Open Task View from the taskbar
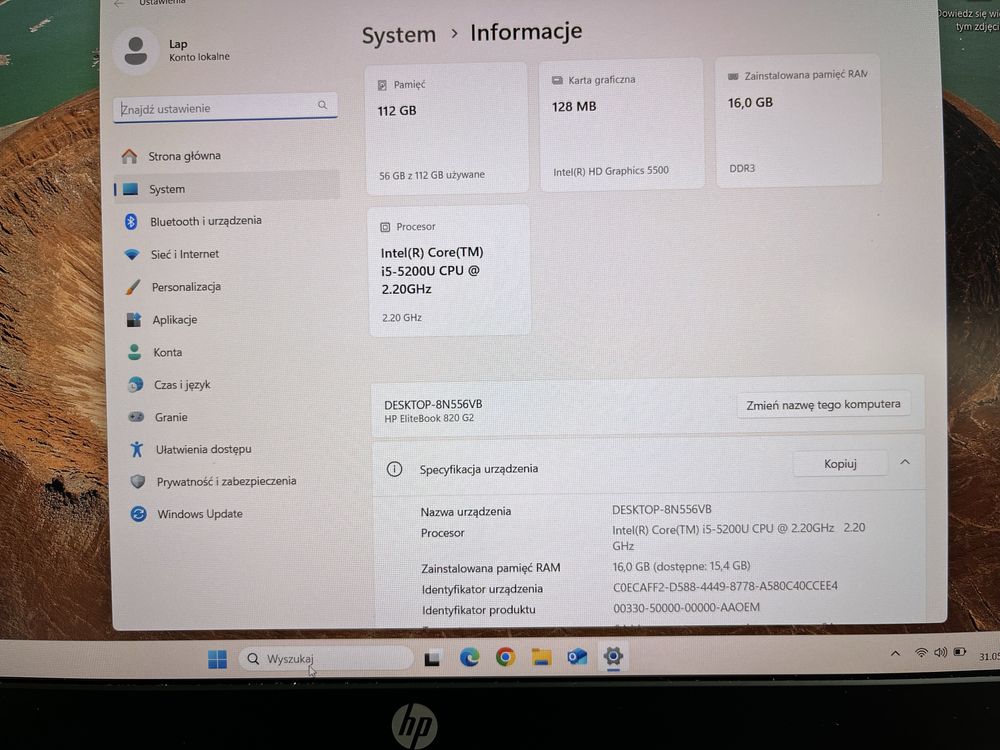The width and height of the screenshot is (1000, 750). pos(433,658)
